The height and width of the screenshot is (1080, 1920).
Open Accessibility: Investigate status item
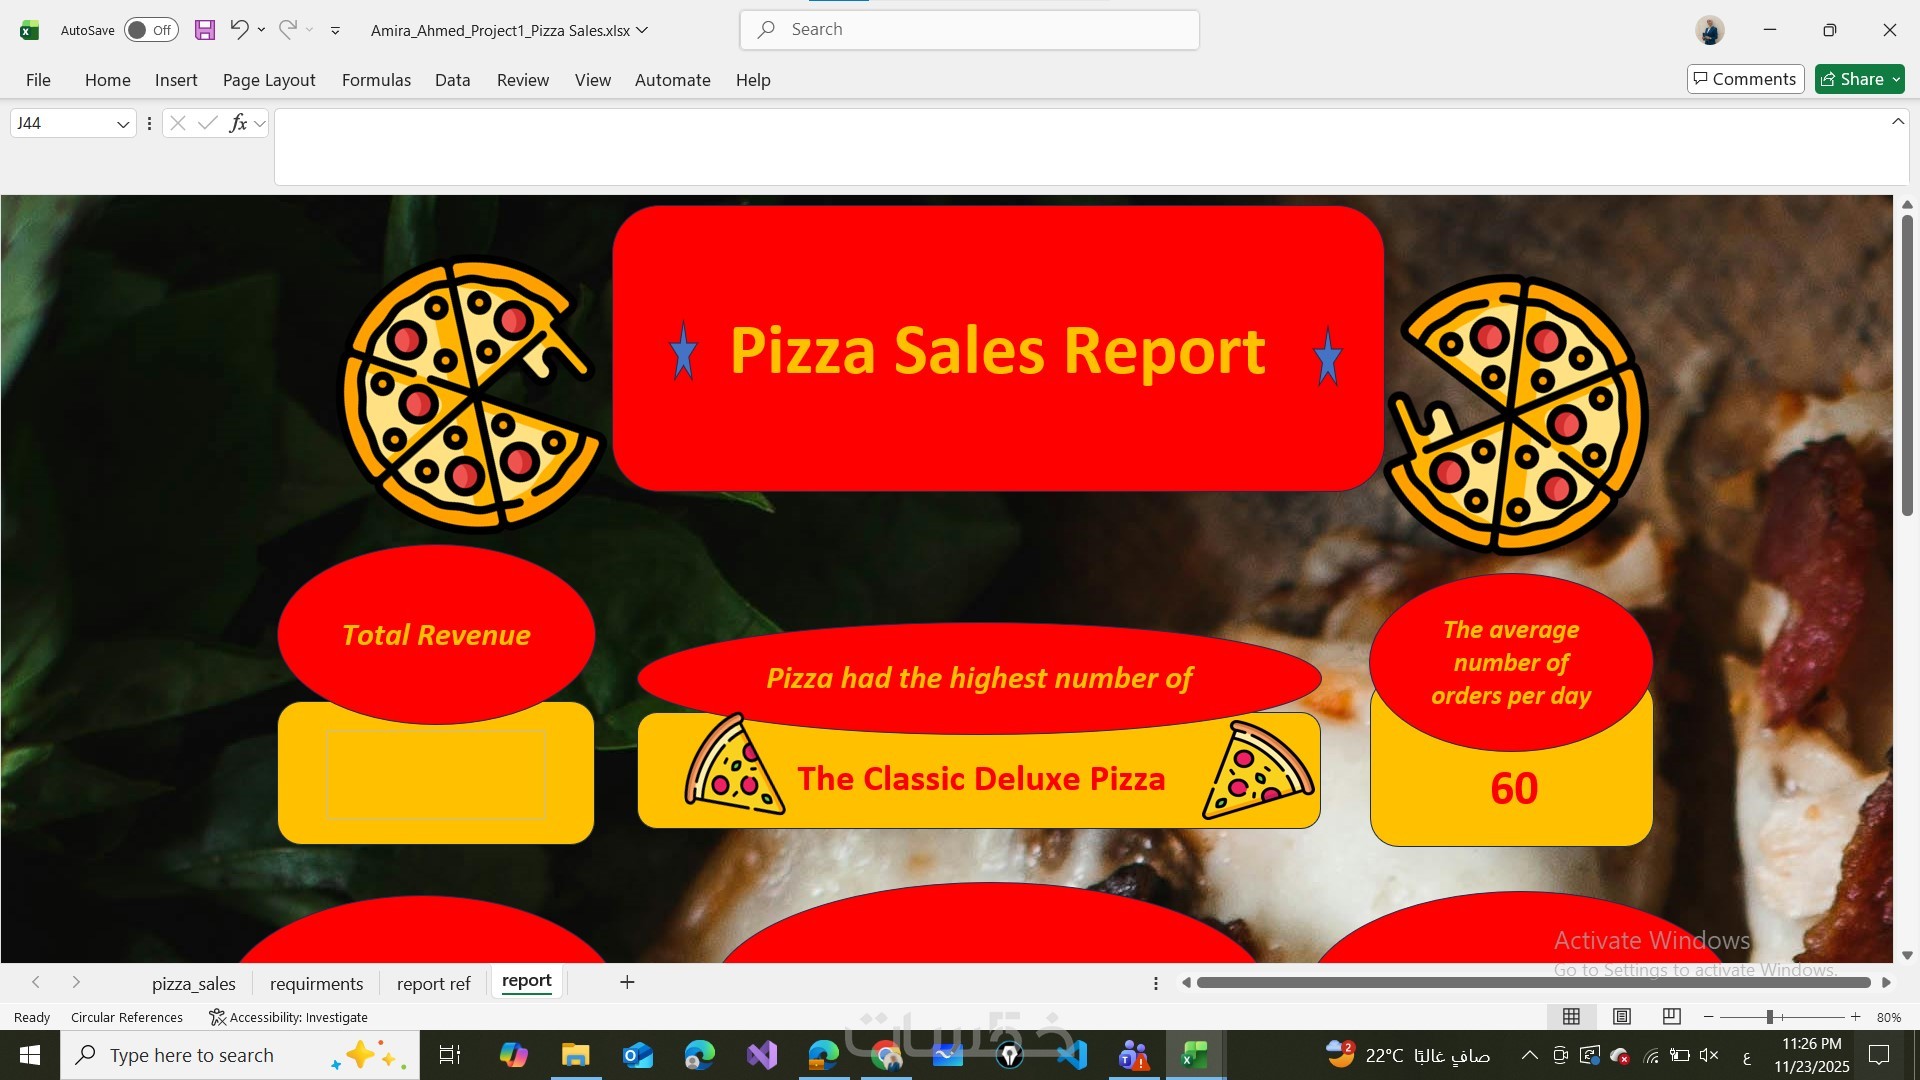[x=288, y=1017]
